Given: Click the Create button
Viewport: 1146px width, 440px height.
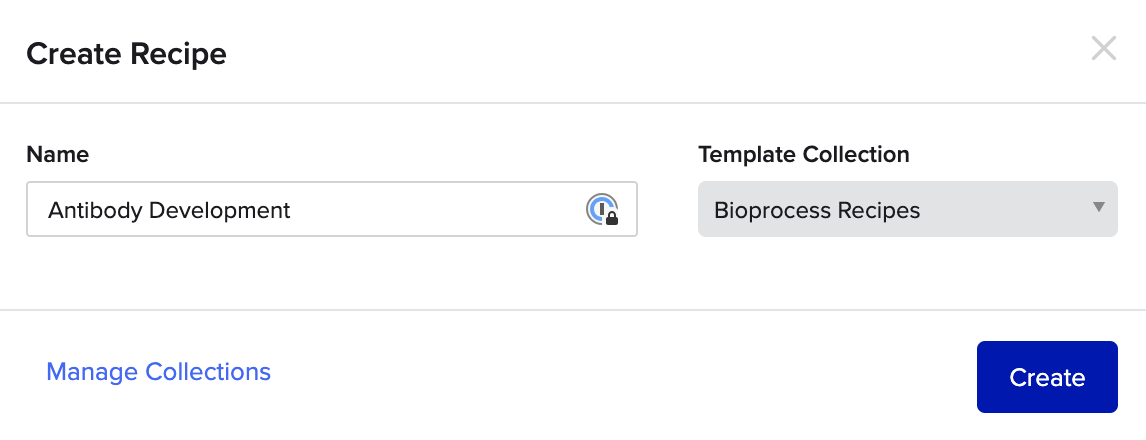Looking at the screenshot, I should 1047,377.
